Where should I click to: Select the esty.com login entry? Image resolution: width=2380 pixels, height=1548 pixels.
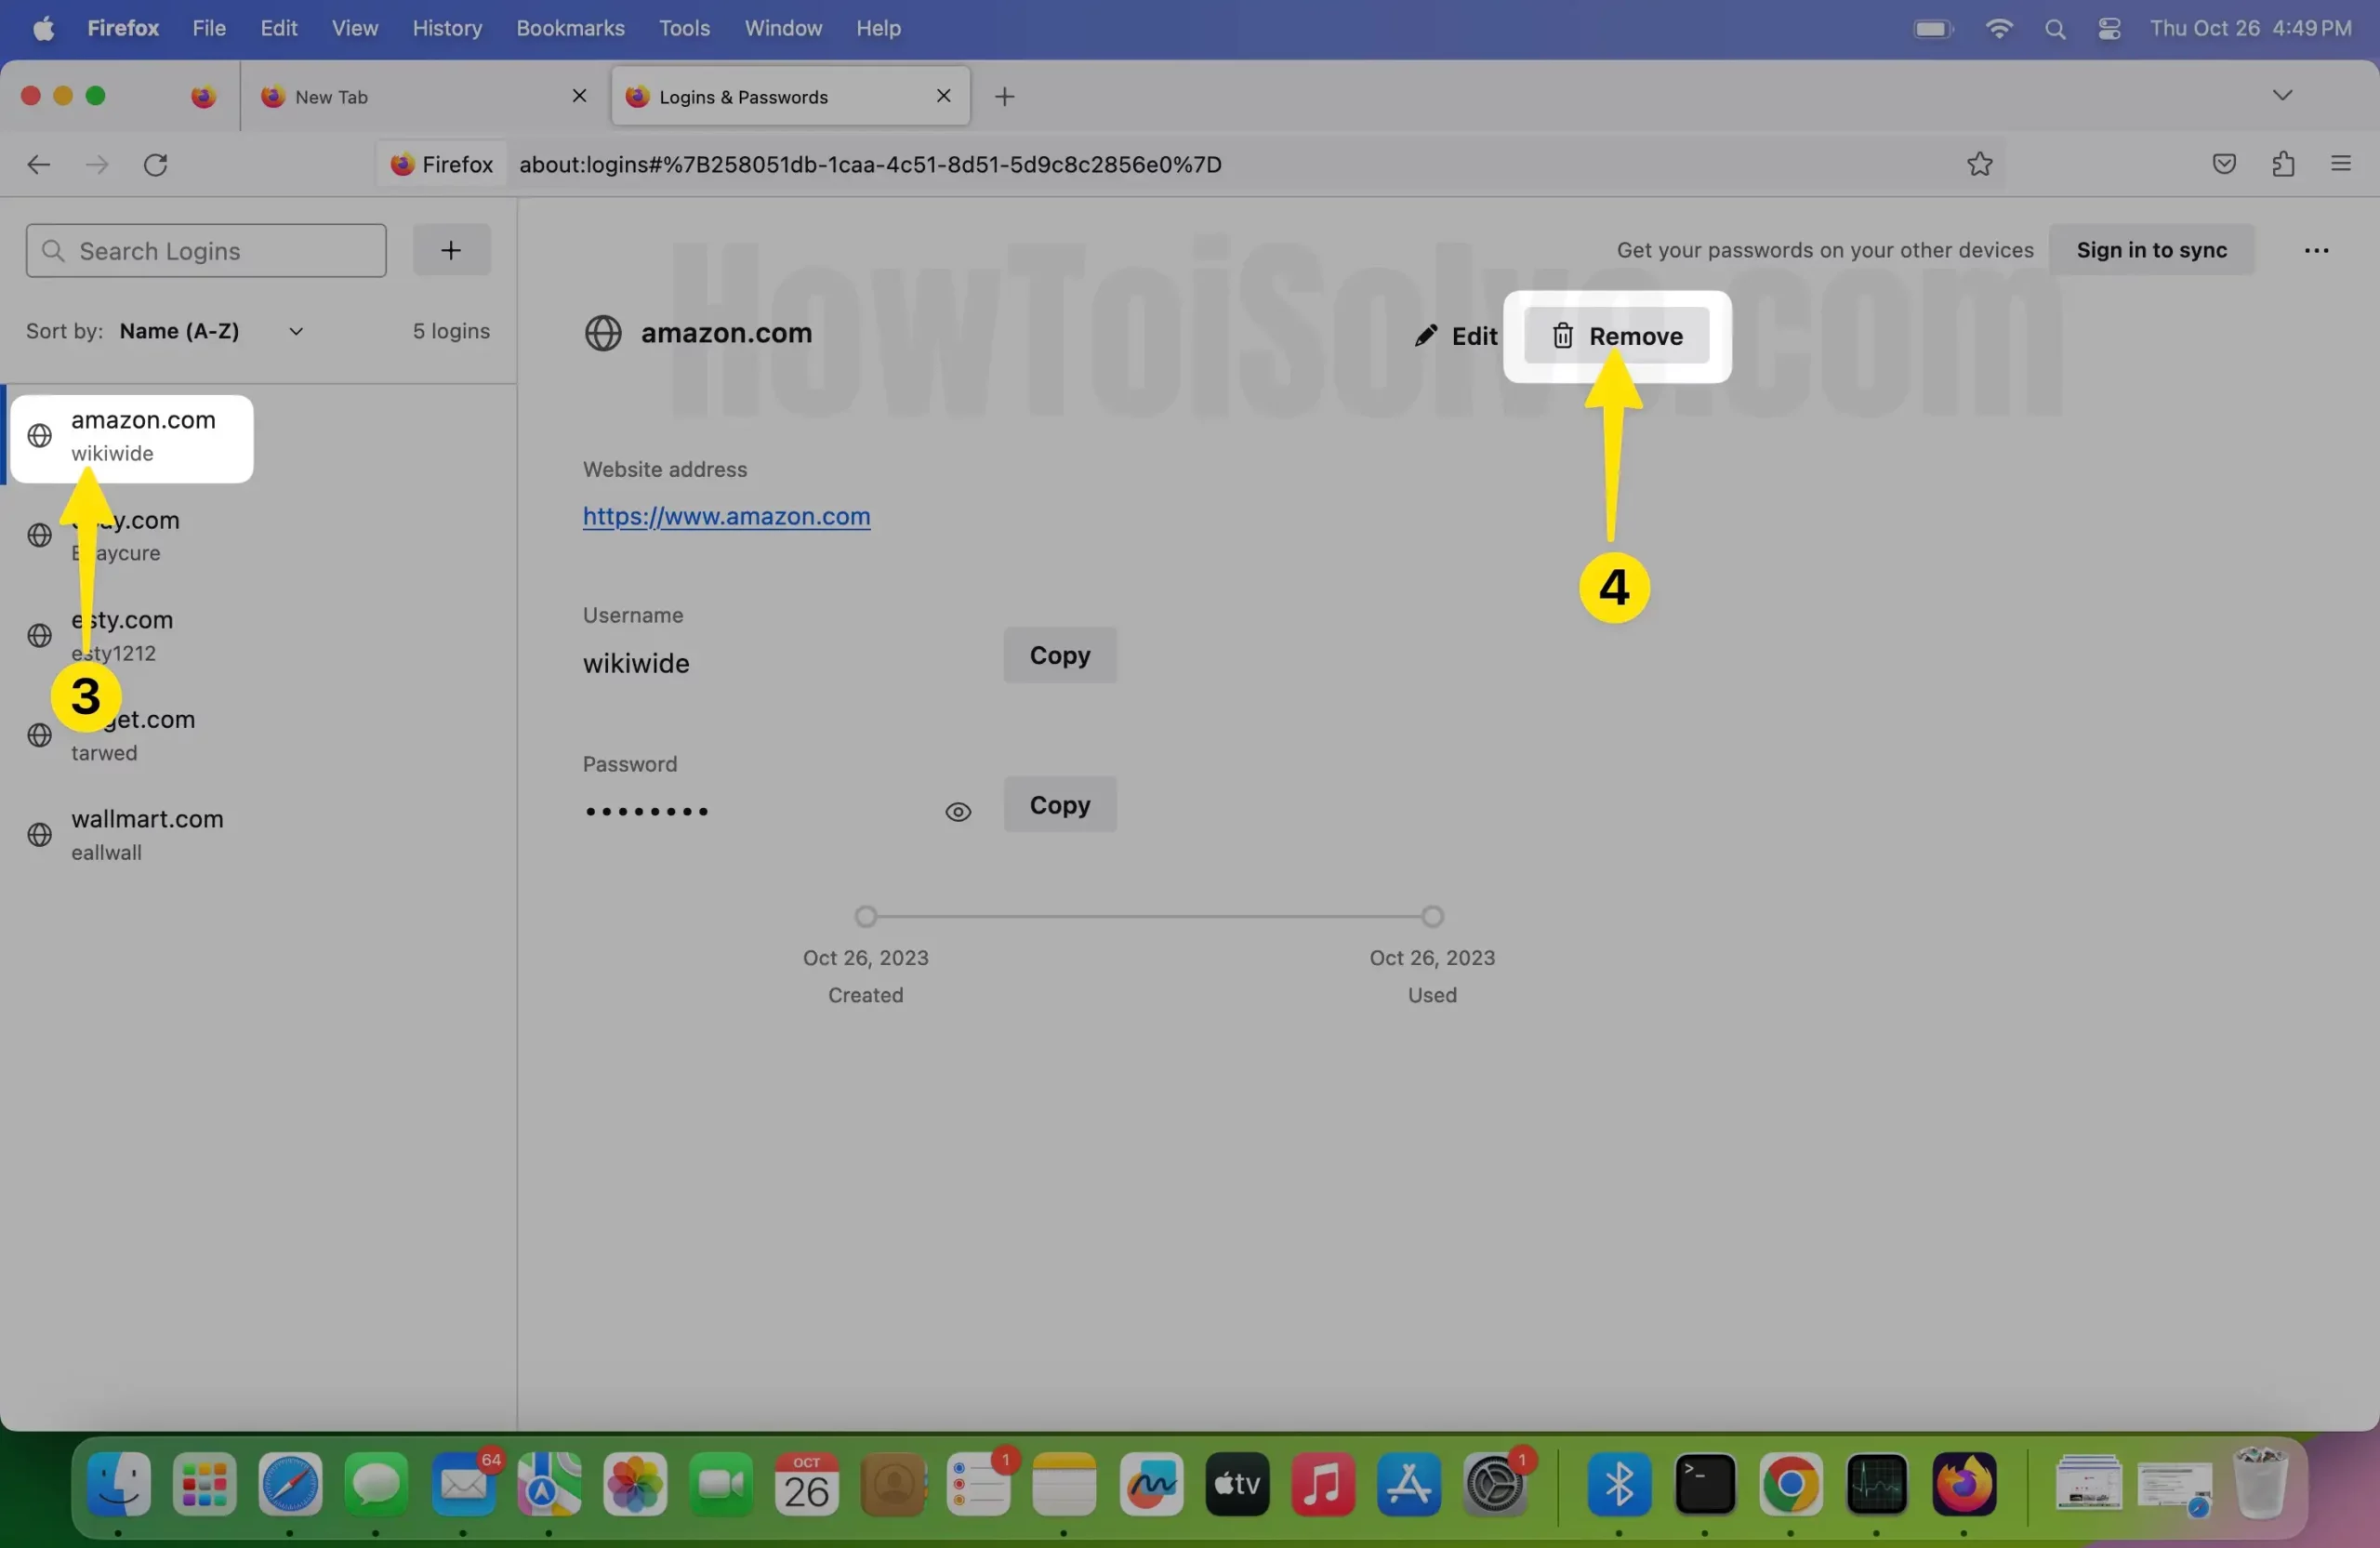coord(258,636)
